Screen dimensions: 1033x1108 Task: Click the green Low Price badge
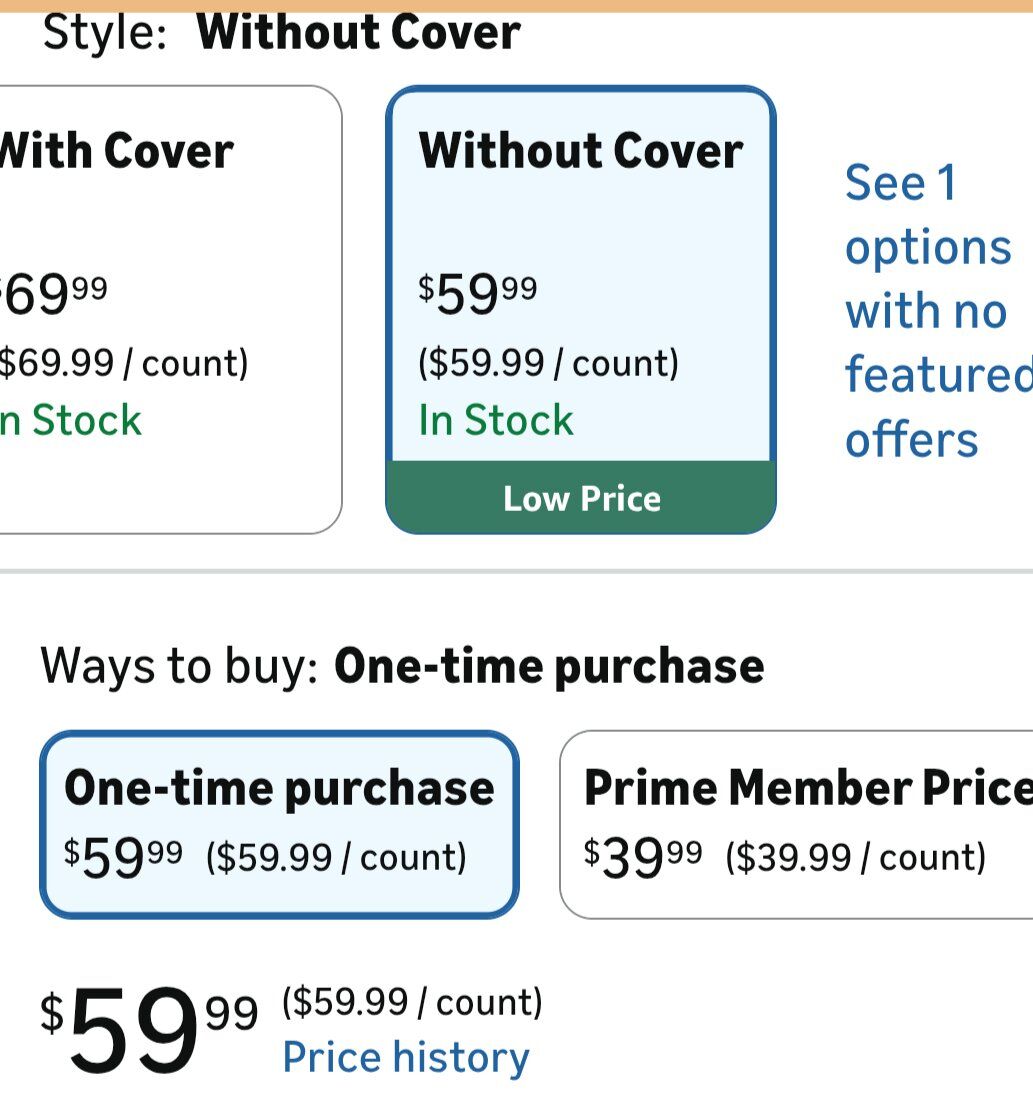pyautogui.click(x=581, y=498)
